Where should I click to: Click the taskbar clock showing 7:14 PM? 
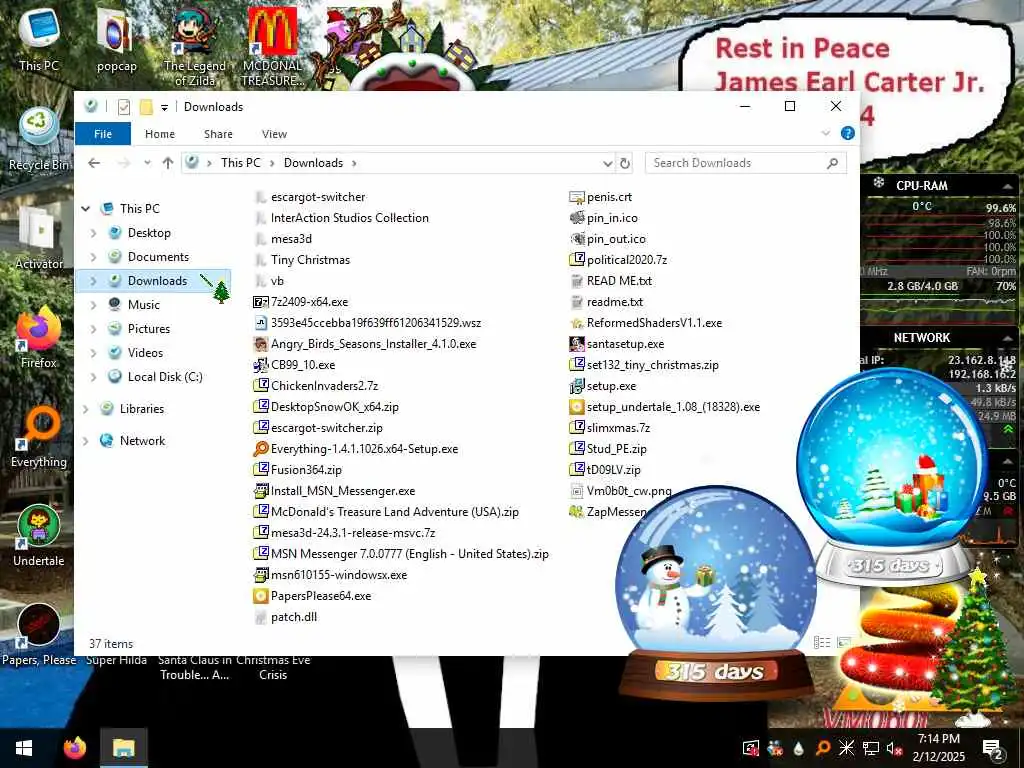pyautogui.click(x=938, y=748)
